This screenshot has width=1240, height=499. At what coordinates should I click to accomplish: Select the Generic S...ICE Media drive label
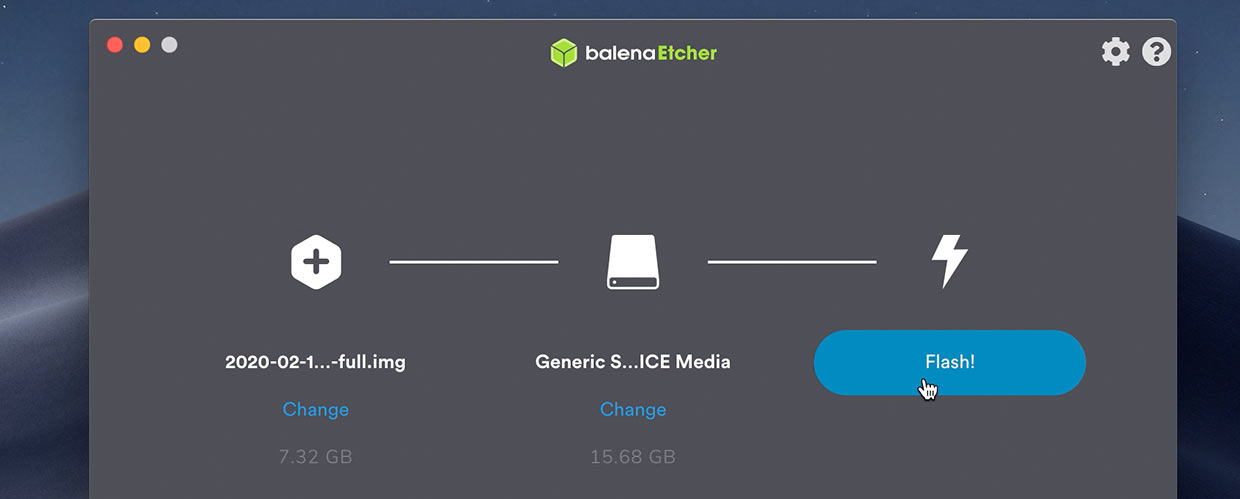(633, 362)
